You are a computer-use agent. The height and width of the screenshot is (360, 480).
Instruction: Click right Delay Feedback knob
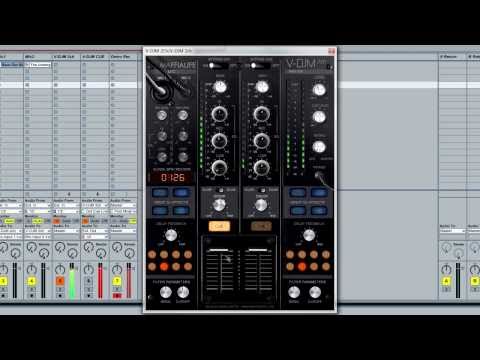[x=309, y=235]
